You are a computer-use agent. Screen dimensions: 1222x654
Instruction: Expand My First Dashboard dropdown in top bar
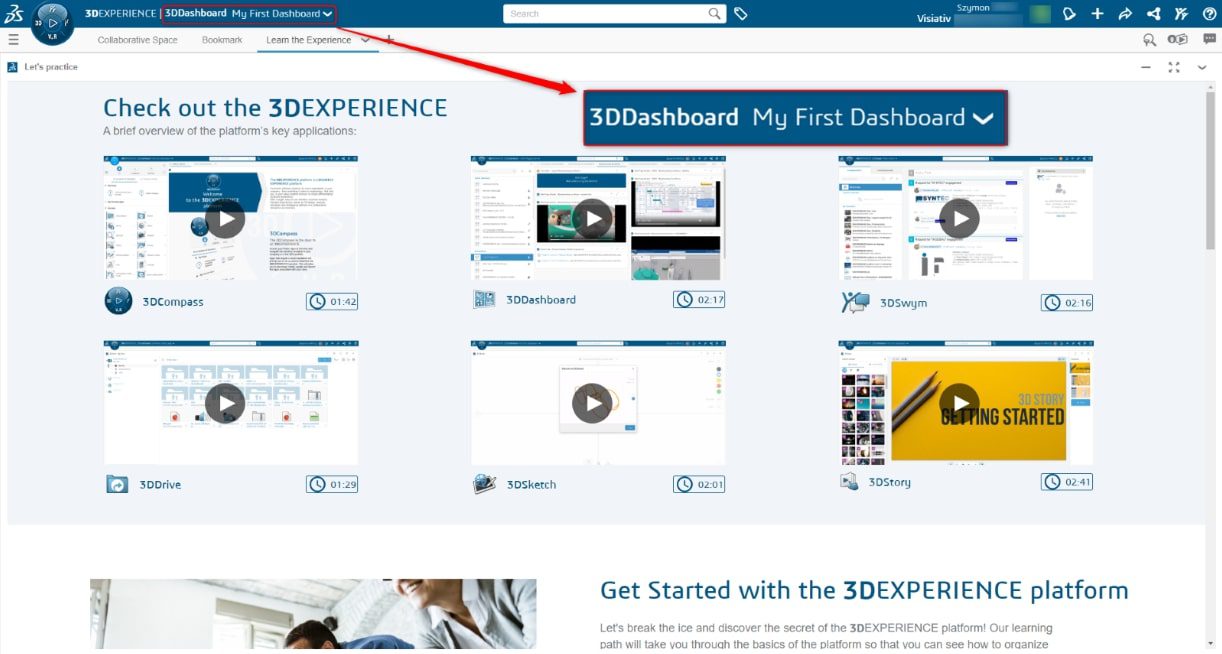point(328,14)
